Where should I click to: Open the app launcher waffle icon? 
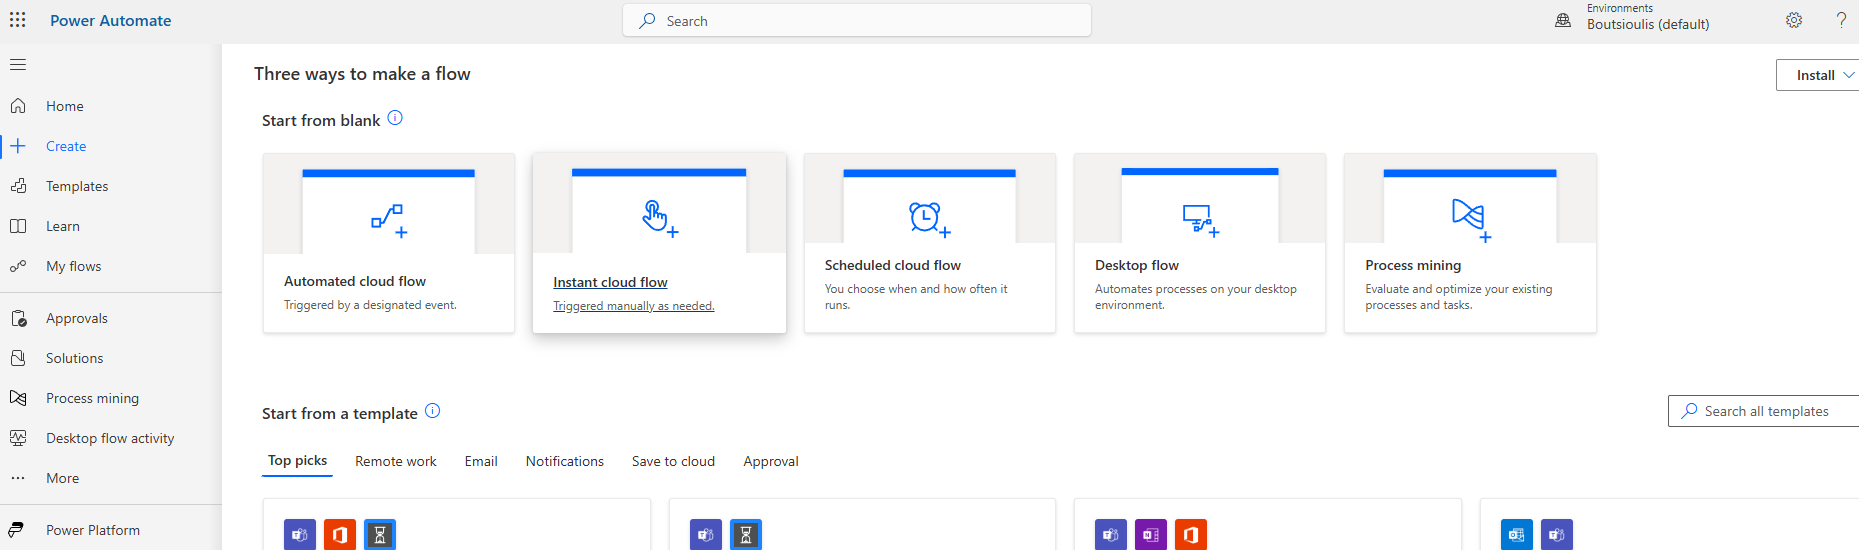18,20
